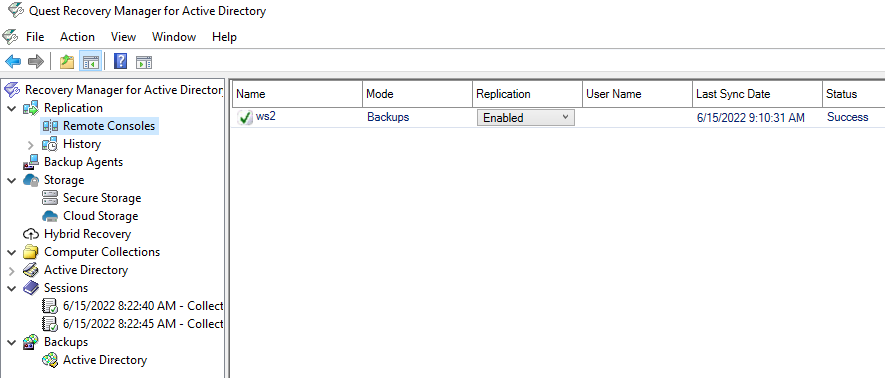This screenshot has height=378, width=888.
Task: Select the Computer Collections tree label
Action: [x=102, y=252]
